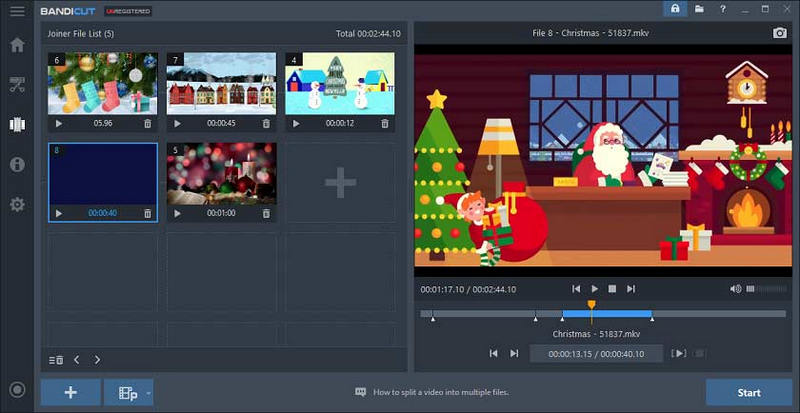Play the video in preview panel

click(x=594, y=289)
